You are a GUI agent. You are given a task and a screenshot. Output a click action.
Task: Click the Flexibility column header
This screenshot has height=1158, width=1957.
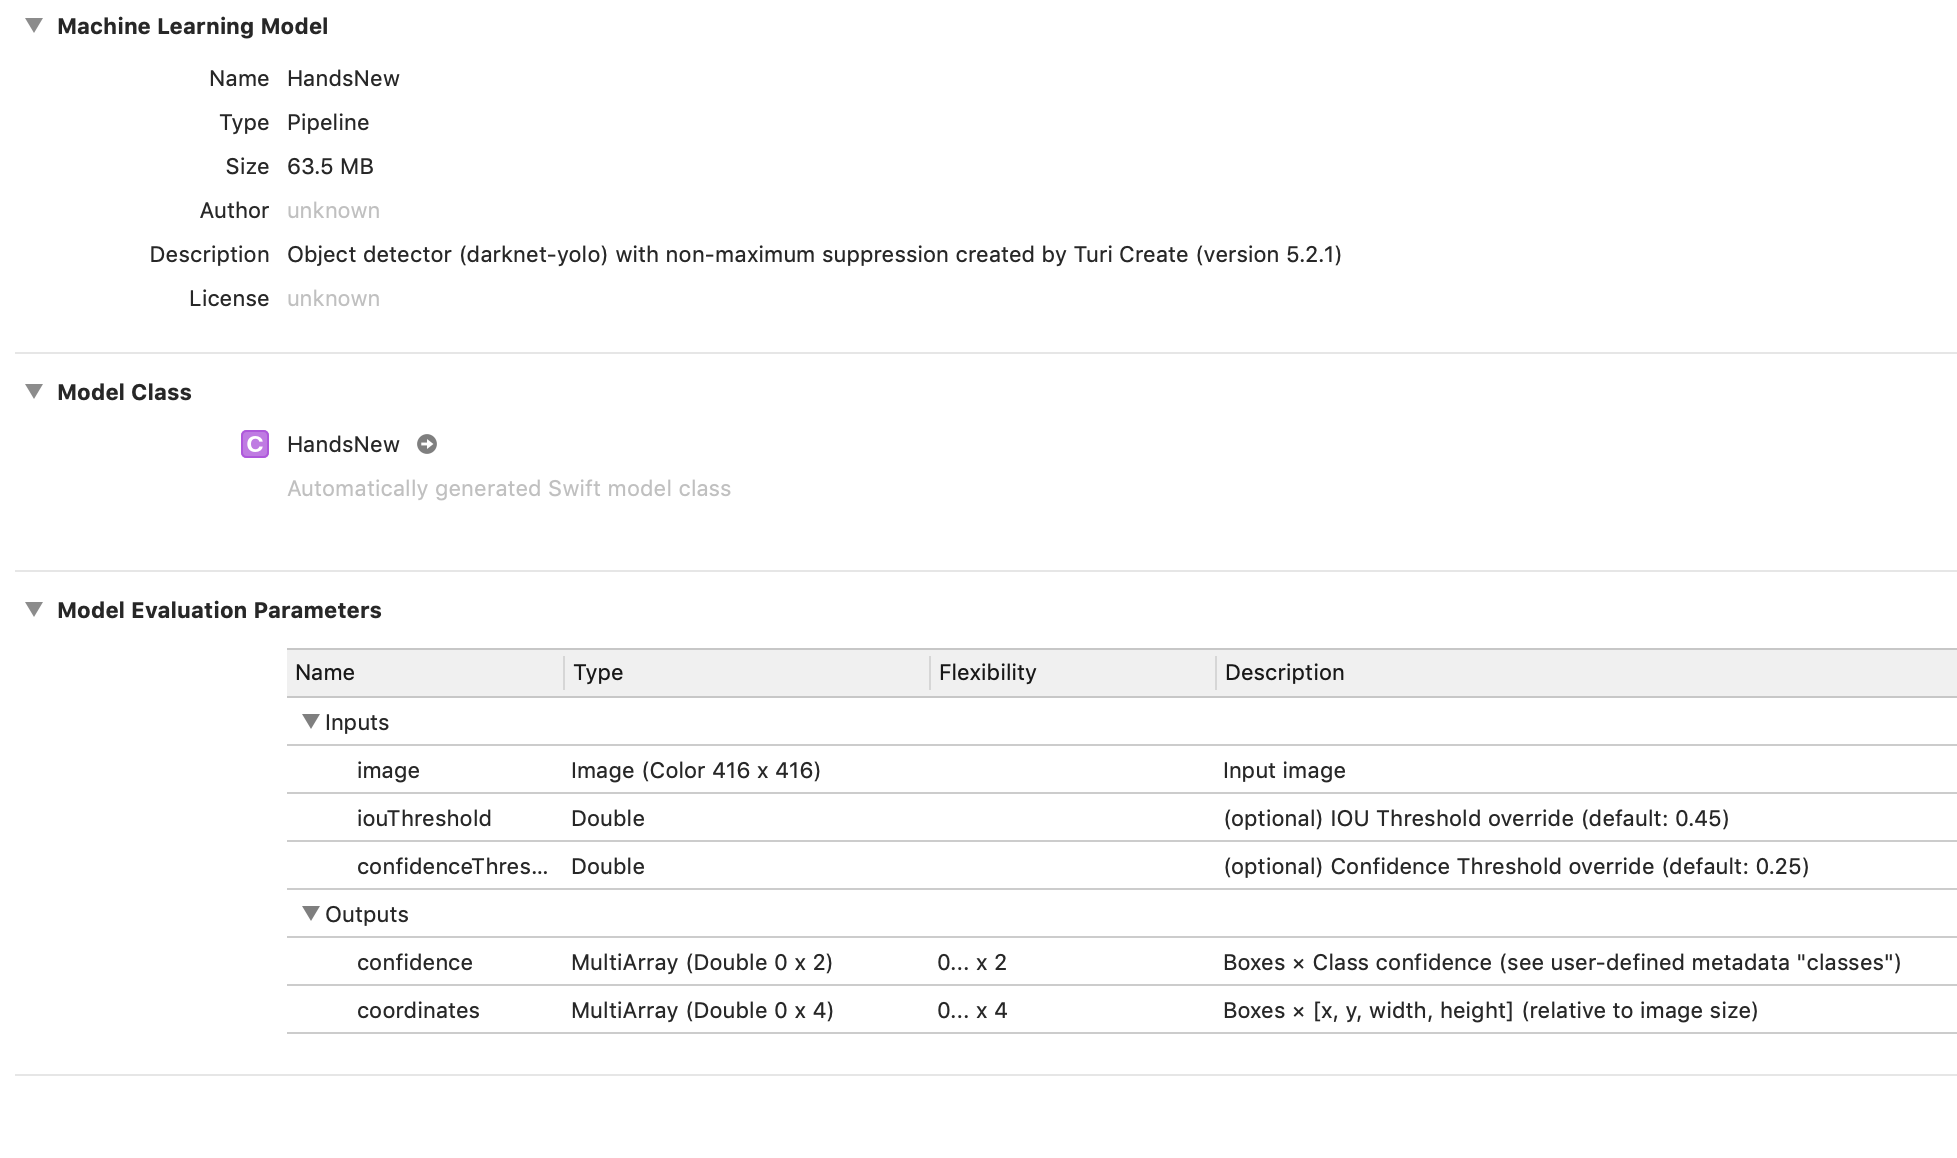tap(987, 672)
